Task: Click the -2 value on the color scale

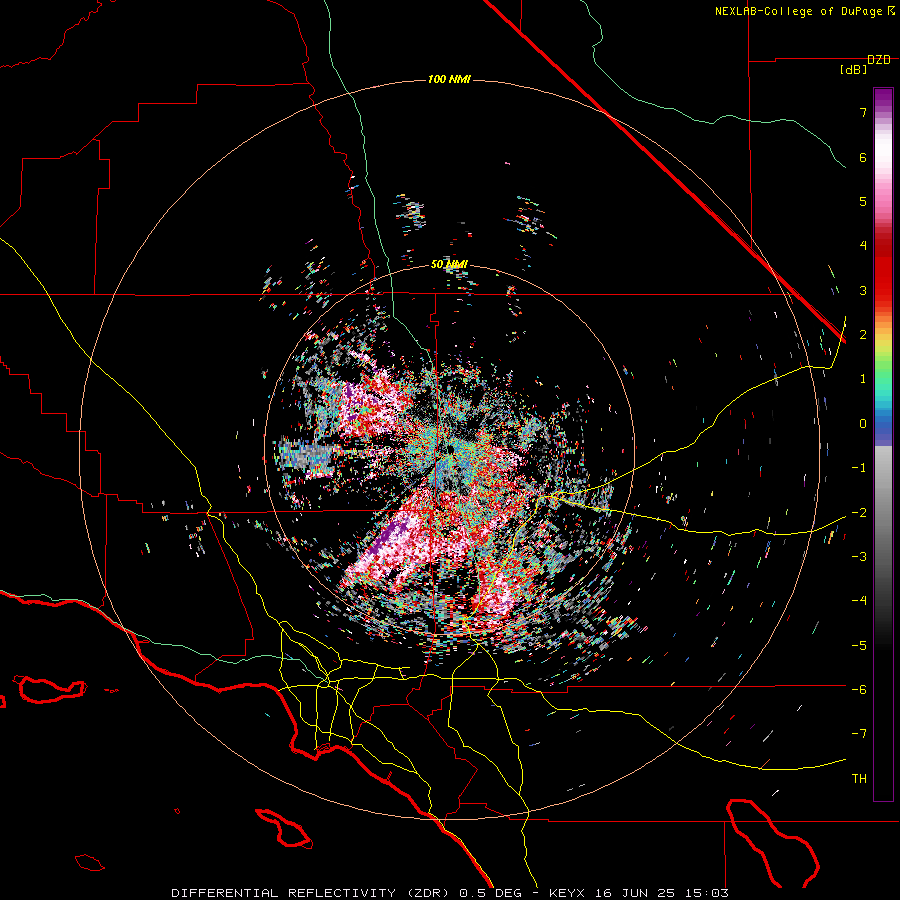Action: point(859,512)
